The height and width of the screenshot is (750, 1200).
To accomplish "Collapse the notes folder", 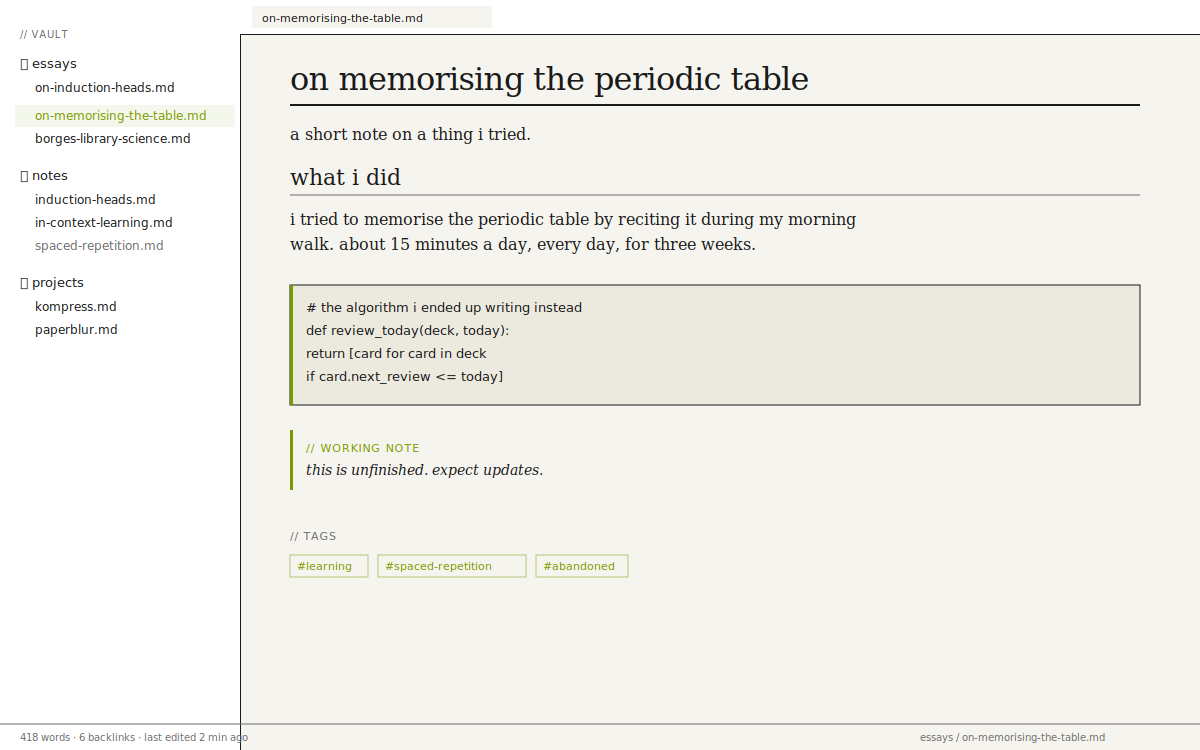I will coord(50,176).
